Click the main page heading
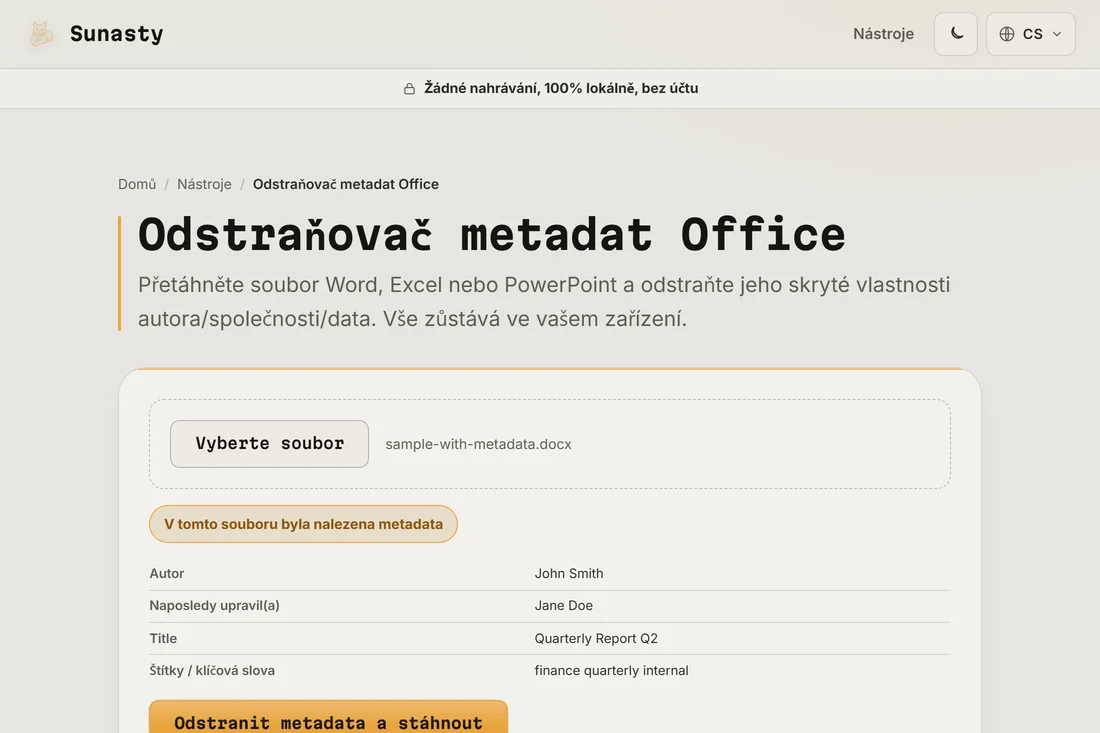This screenshot has height=733, width=1100. [x=492, y=234]
